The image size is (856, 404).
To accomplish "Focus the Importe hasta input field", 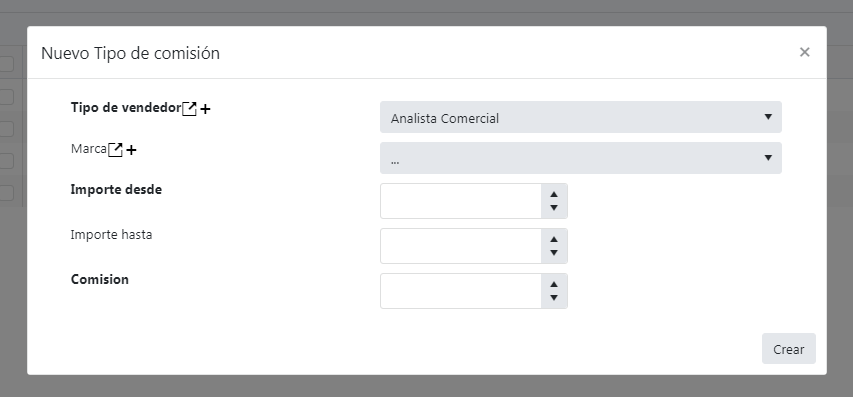I will click(x=461, y=246).
